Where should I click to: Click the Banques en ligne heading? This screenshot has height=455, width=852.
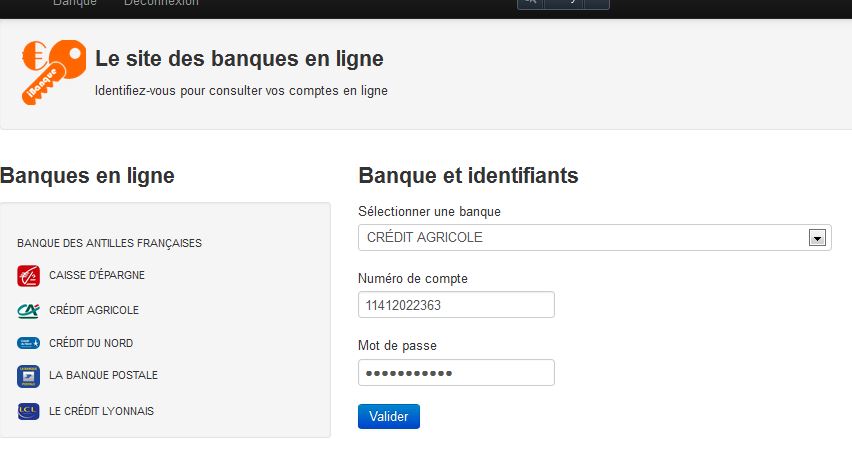pos(87,176)
